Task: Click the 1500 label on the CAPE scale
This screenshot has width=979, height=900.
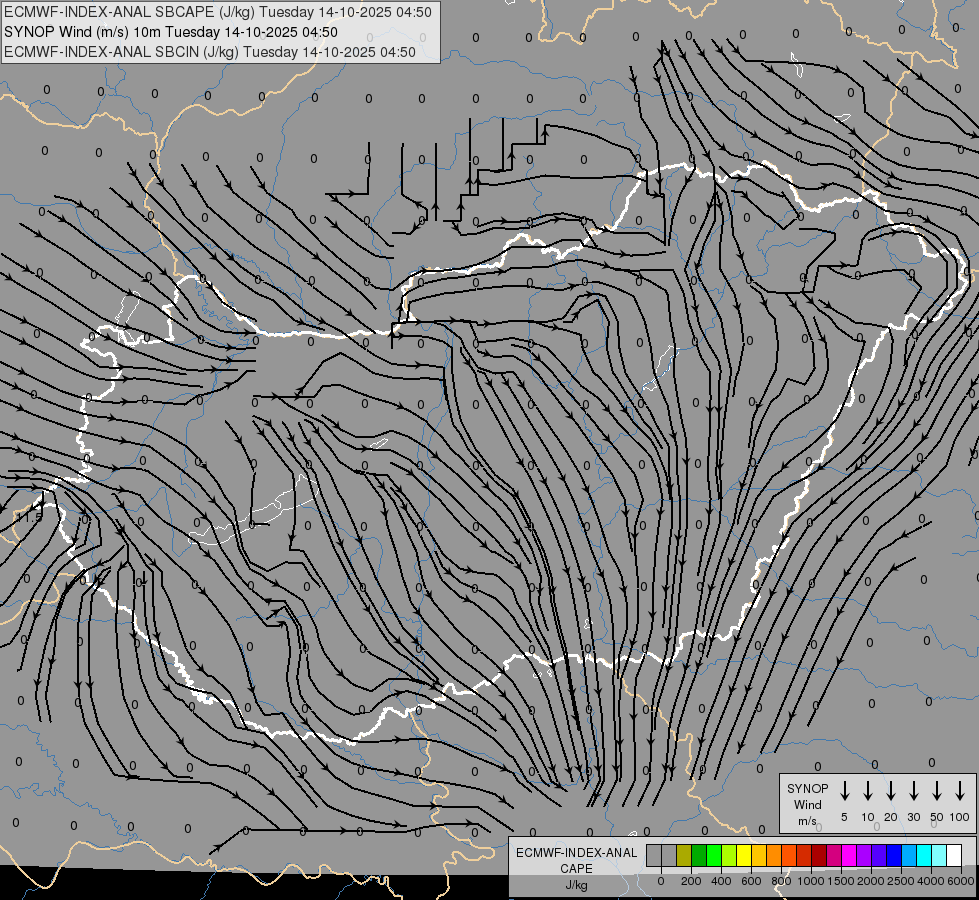Action: pos(841,881)
